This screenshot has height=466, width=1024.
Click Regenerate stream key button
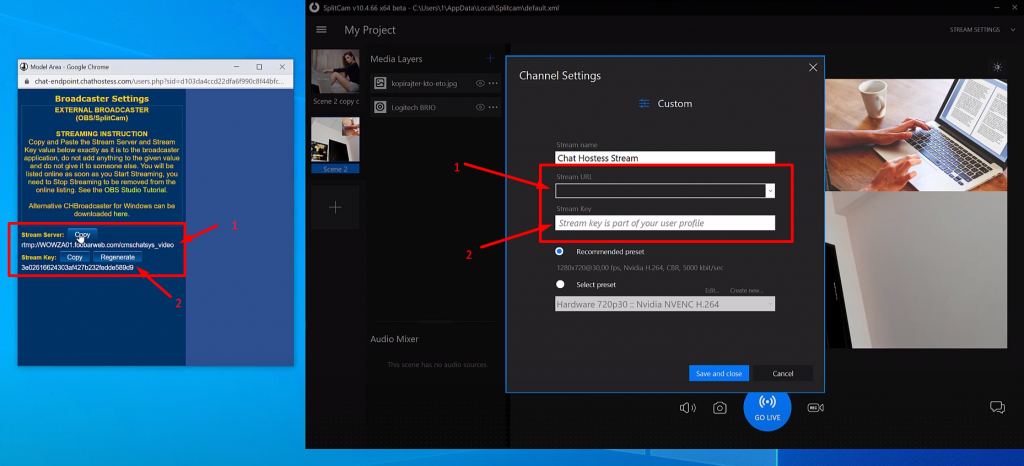tap(118, 257)
